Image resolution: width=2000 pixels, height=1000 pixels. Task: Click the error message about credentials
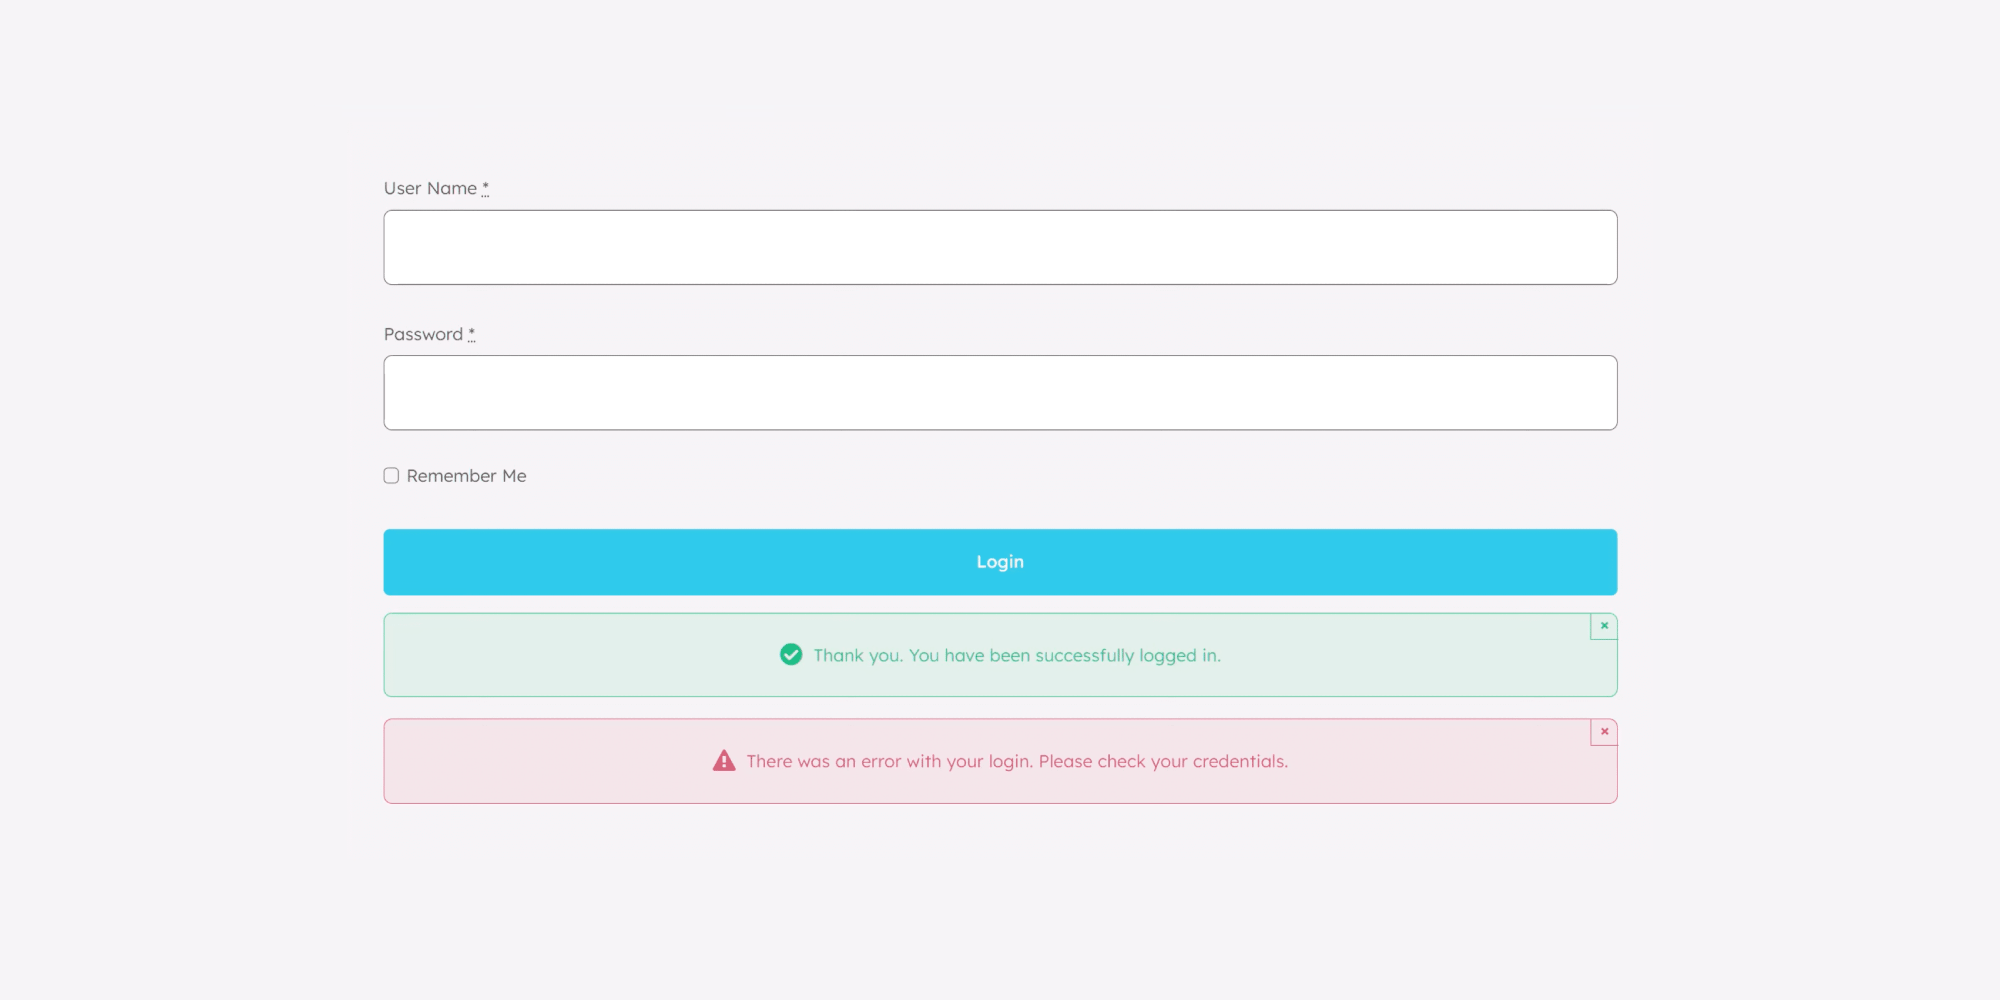pos(1018,761)
